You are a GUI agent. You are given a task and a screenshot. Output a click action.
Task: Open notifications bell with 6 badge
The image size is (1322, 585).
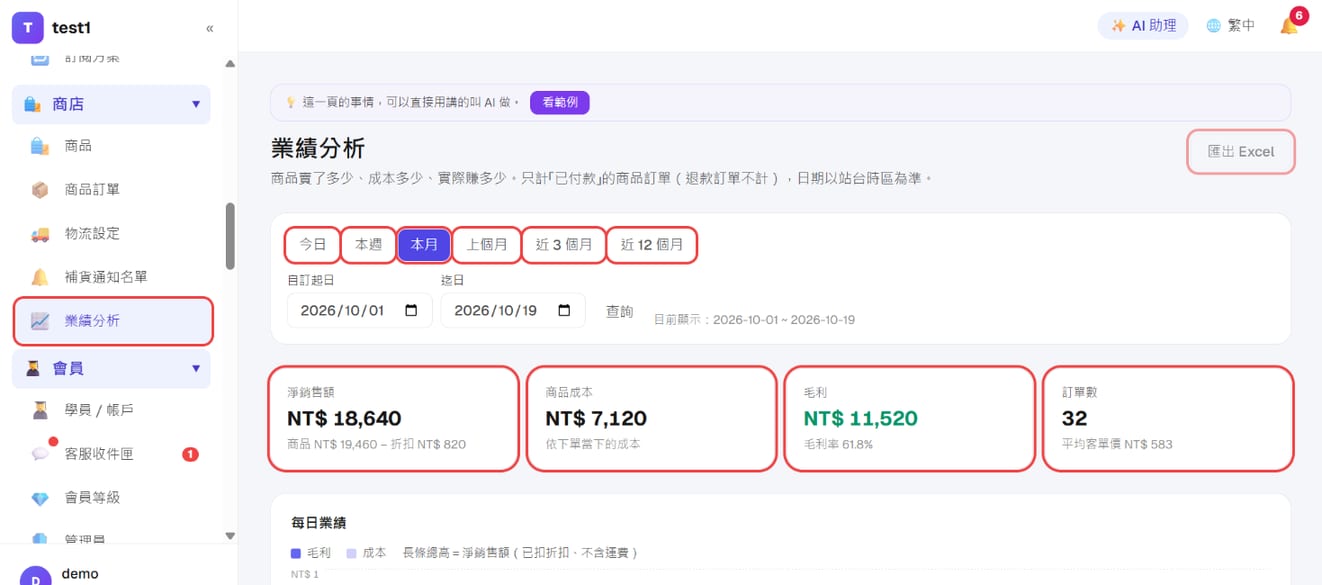1290,26
